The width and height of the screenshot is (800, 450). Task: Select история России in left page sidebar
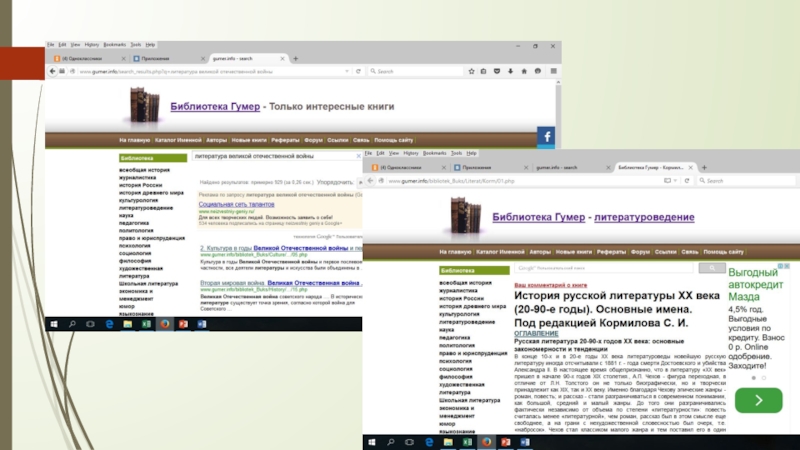coord(140,185)
